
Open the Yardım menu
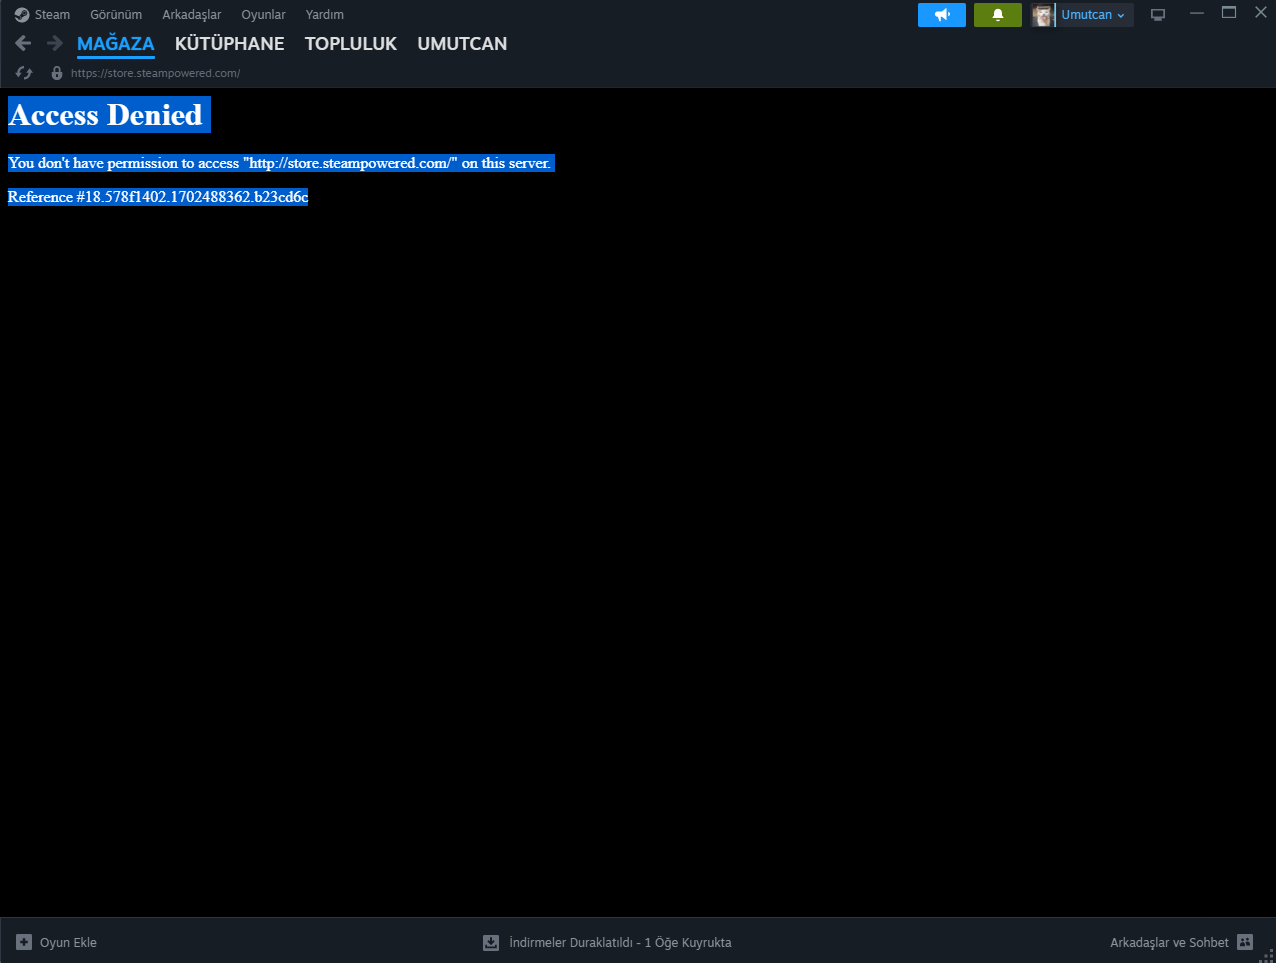[325, 15]
